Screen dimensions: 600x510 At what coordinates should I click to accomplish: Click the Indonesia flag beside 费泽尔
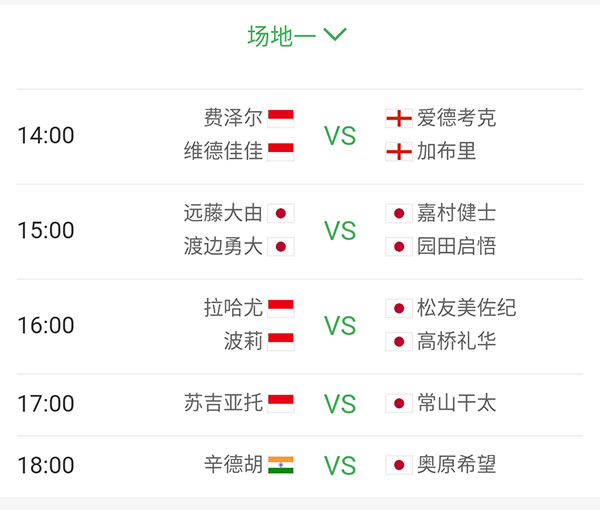tap(281, 118)
